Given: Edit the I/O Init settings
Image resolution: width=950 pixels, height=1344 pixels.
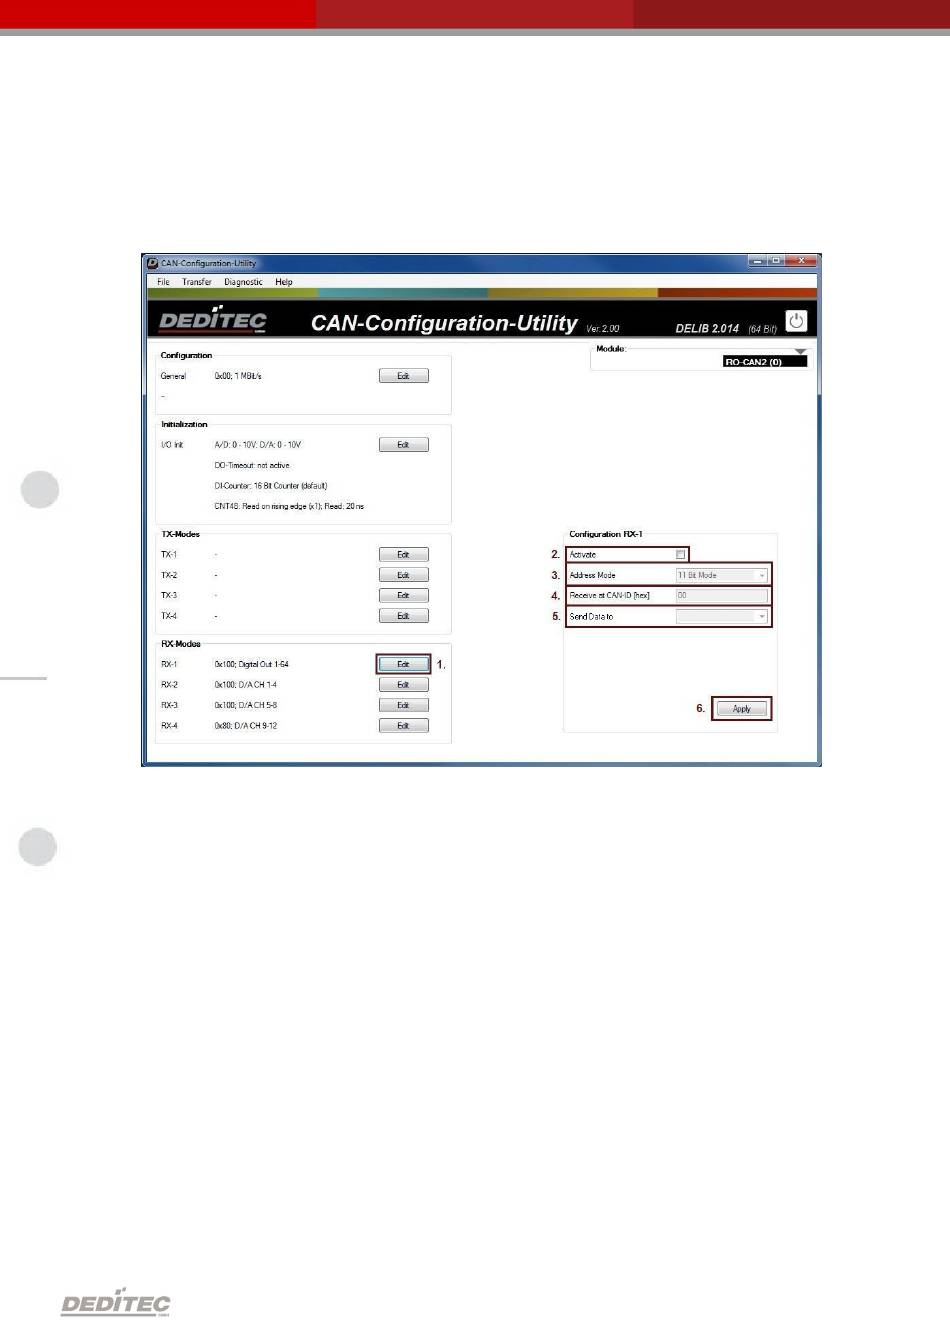Looking at the screenshot, I should pos(403,445).
